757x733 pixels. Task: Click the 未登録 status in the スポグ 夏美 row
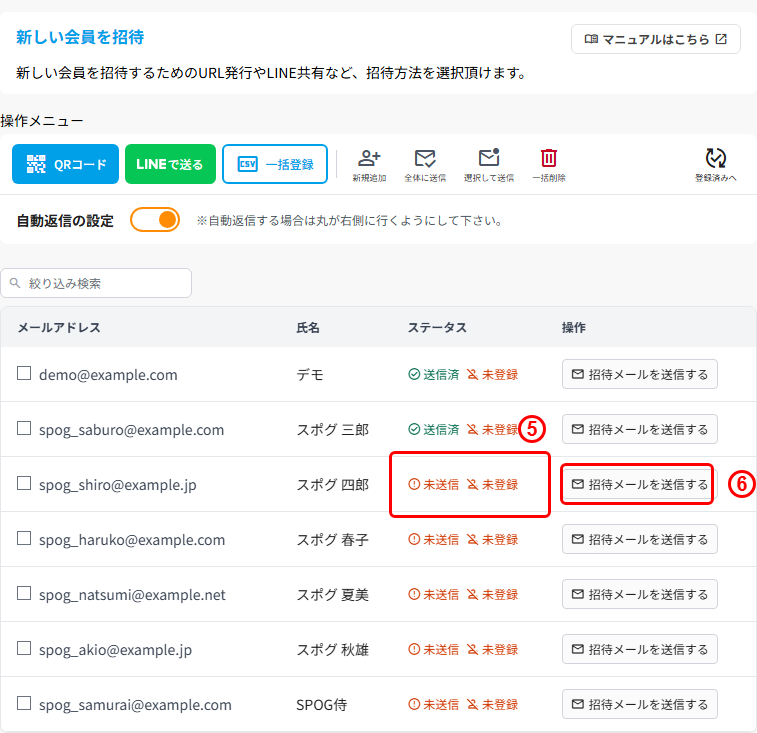pyautogui.click(x=492, y=595)
